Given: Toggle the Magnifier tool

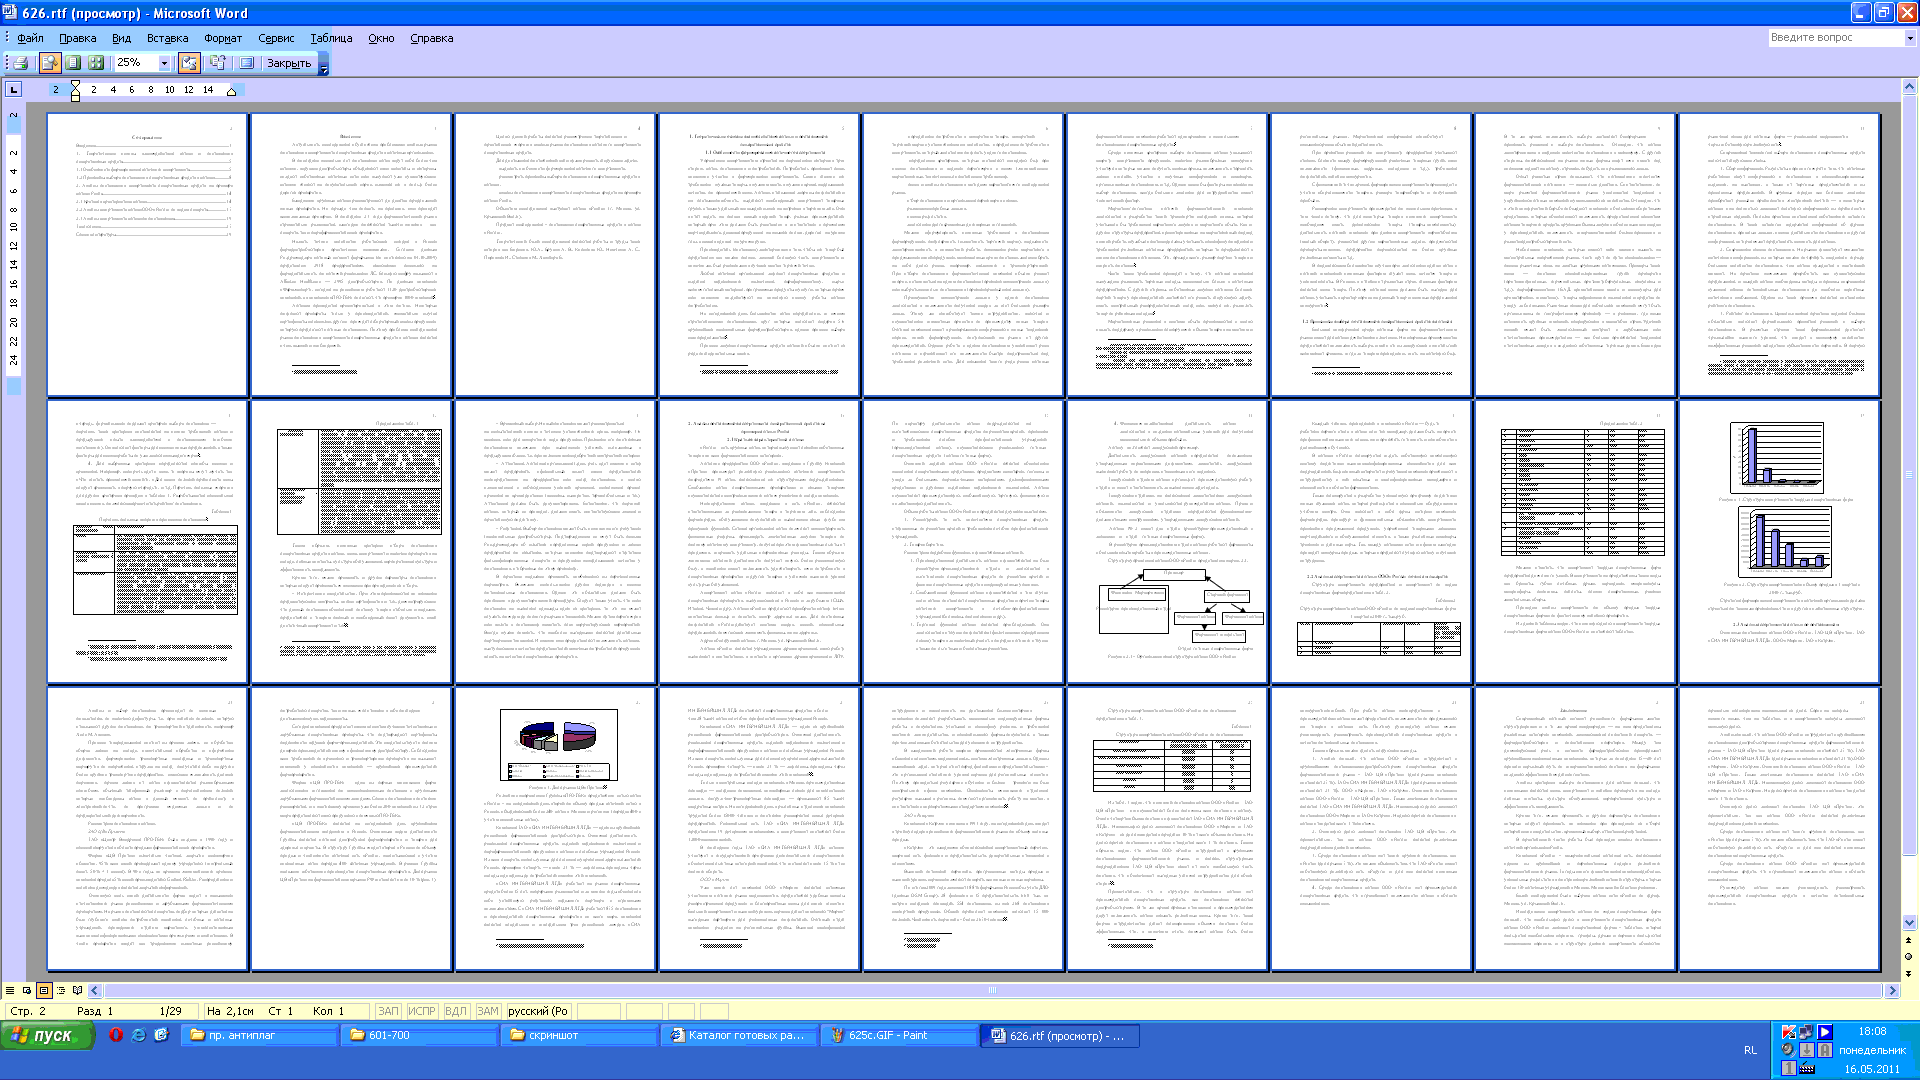Looking at the screenshot, I should click(x=49, y=63).
